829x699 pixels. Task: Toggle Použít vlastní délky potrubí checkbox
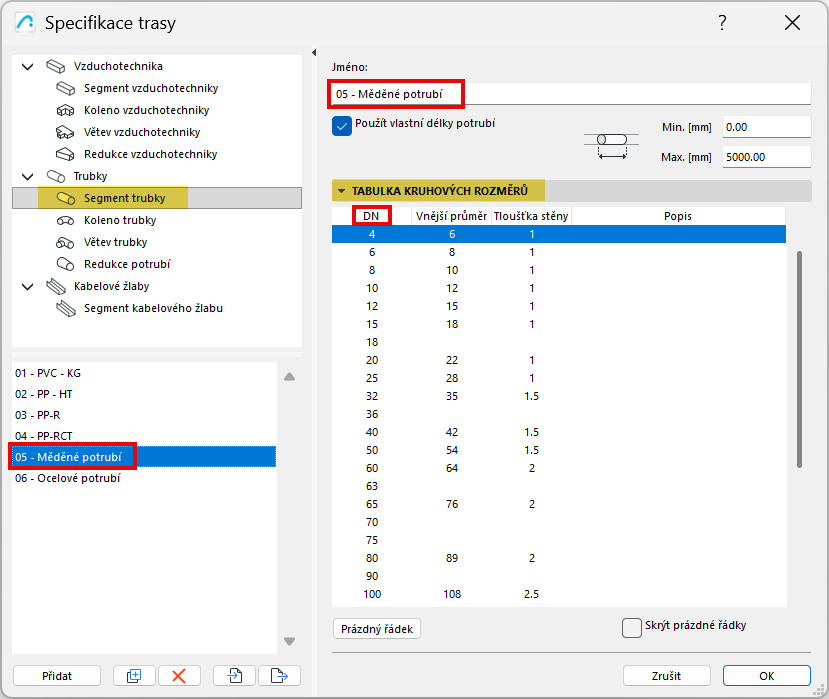[x=342, y=126]
